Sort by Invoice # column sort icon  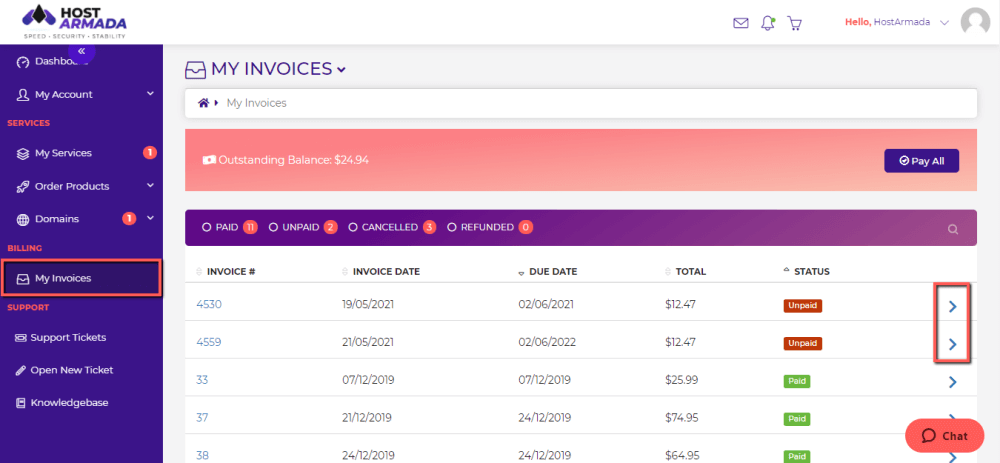[x=199, y=272]
